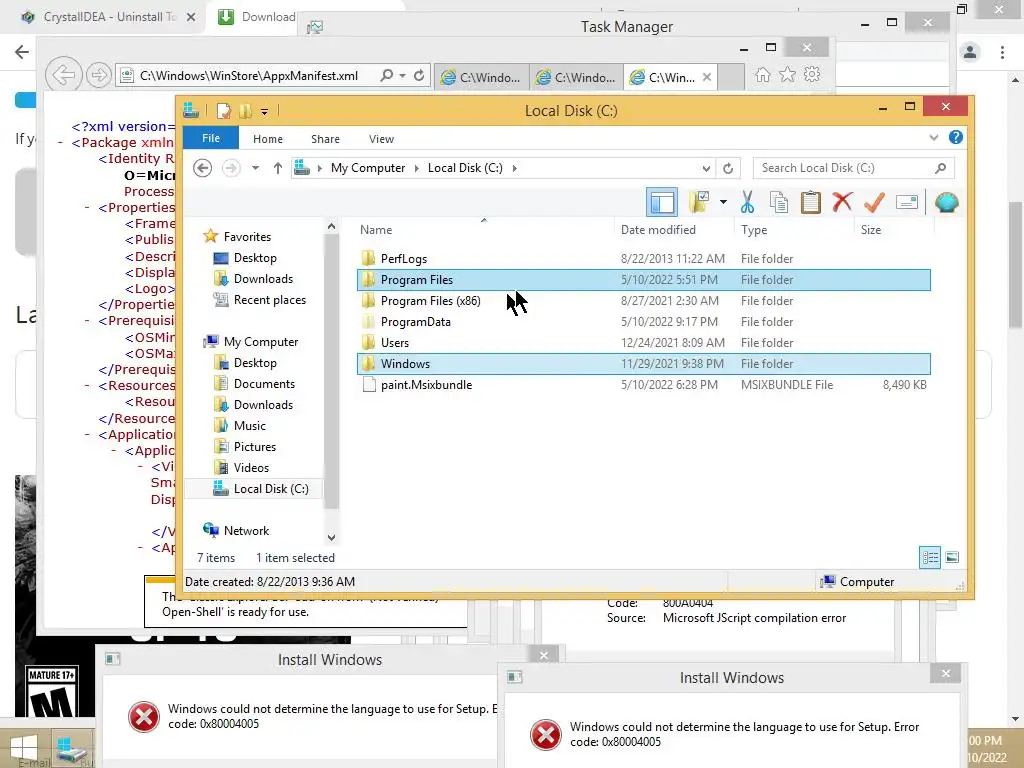Viewport: 1024px width, 768px height.
Task: Open the Share ribbon tab
Action: (325, 139)
